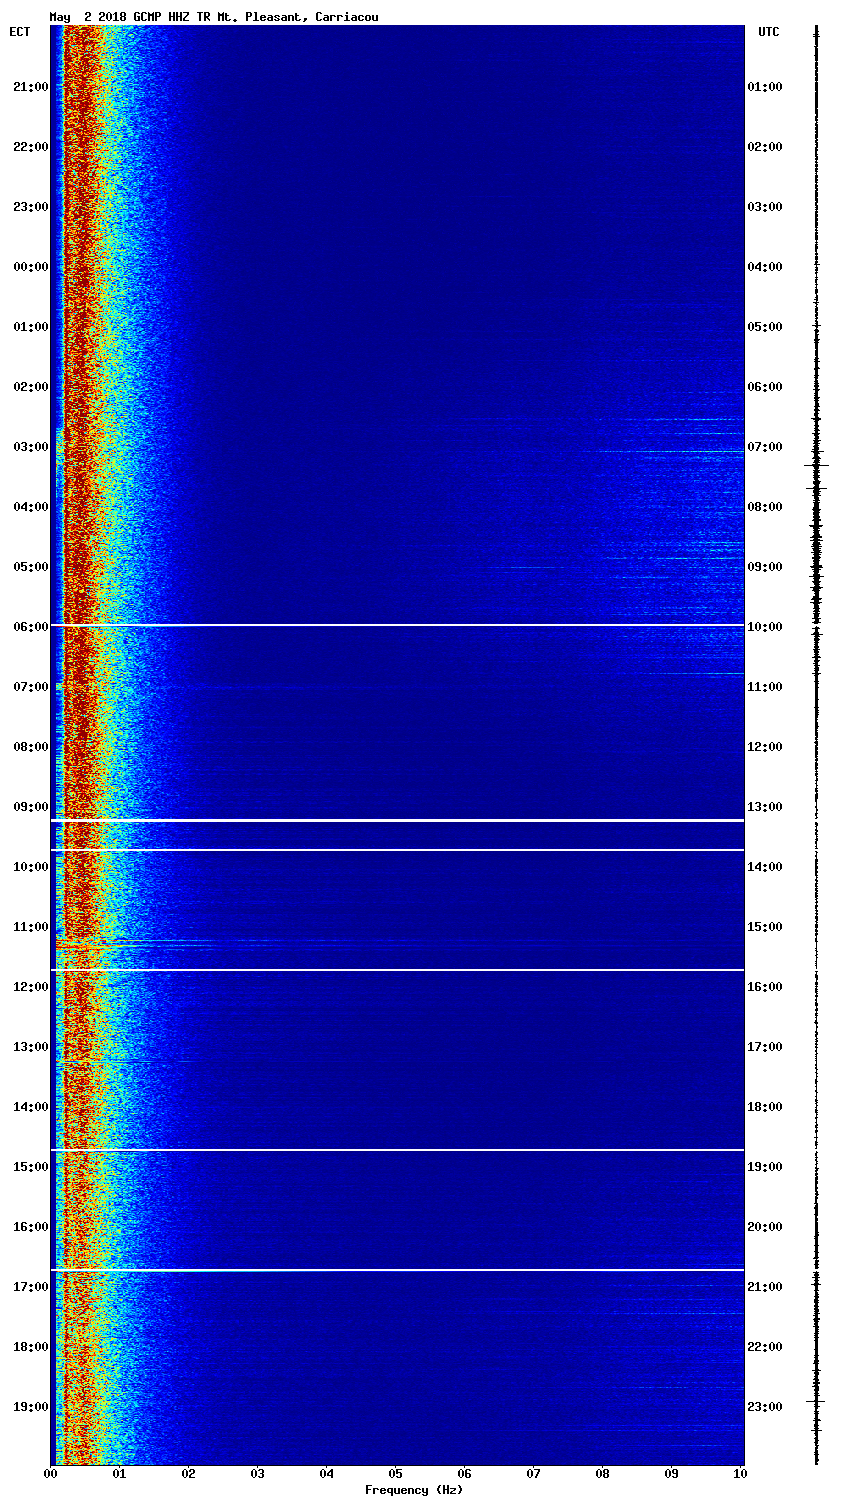Select 02:00 on the UTC time axis
852x1500 pixels.
point(765,147)
